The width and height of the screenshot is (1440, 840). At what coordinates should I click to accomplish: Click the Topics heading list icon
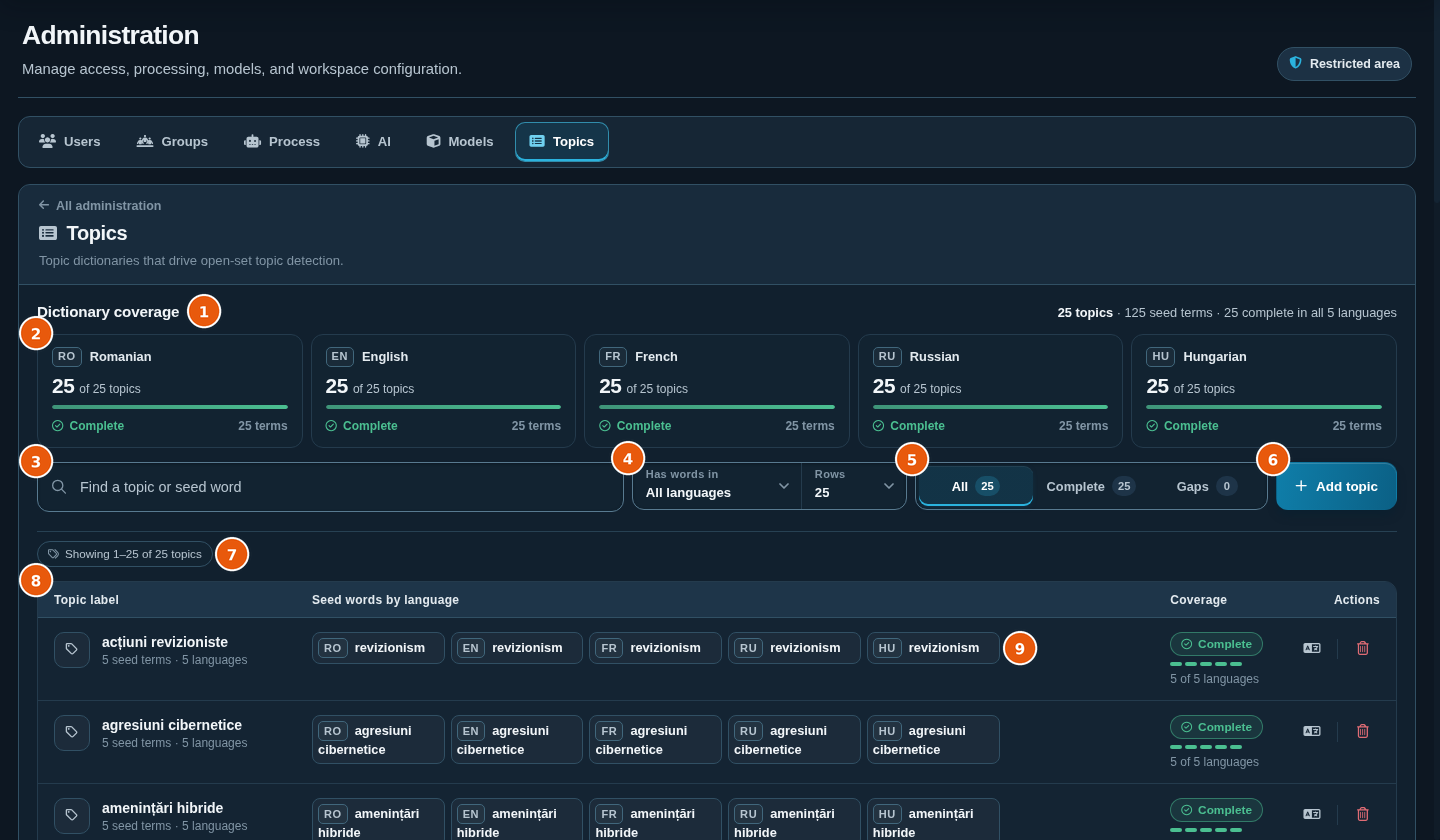pyautogui.click(x=48, y=233)
